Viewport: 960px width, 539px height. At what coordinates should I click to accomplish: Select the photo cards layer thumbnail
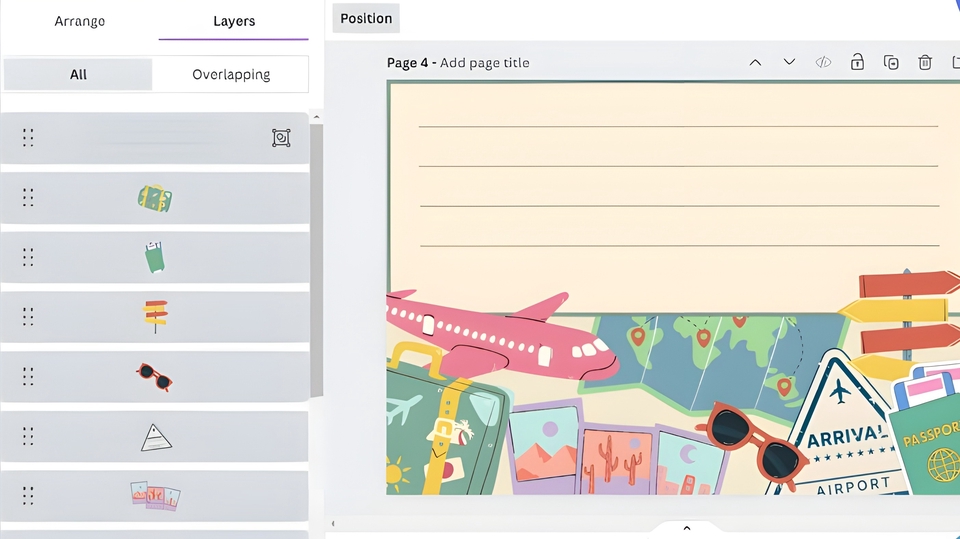[155, 496]
